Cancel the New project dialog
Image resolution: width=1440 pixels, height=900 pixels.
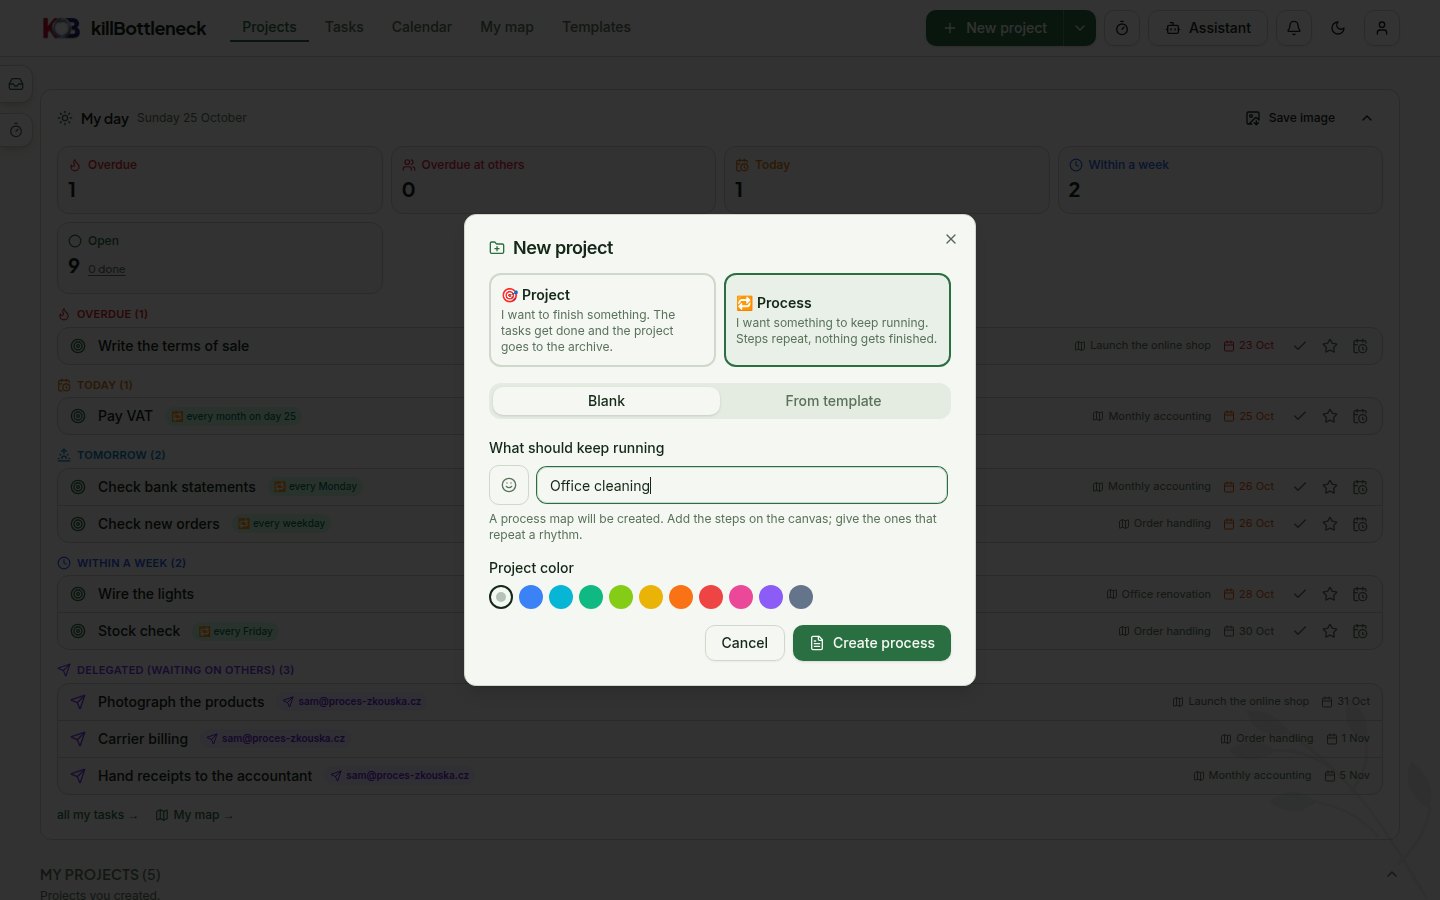(745, 643)
